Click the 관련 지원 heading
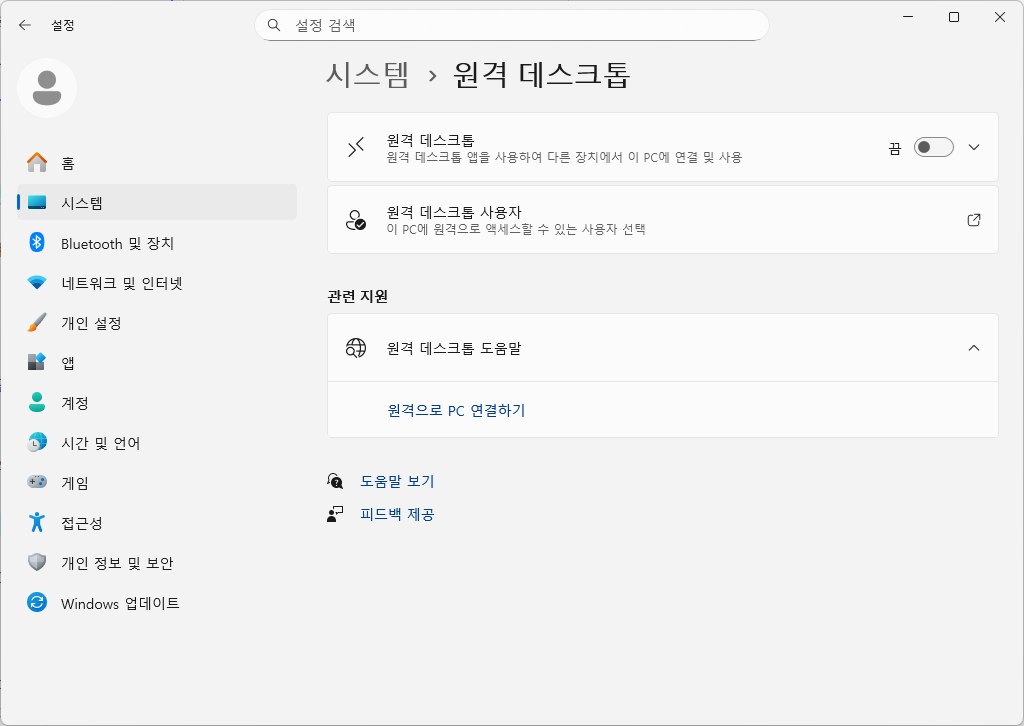This screenshot has height=726, width=1024. (x=358, y=296)
